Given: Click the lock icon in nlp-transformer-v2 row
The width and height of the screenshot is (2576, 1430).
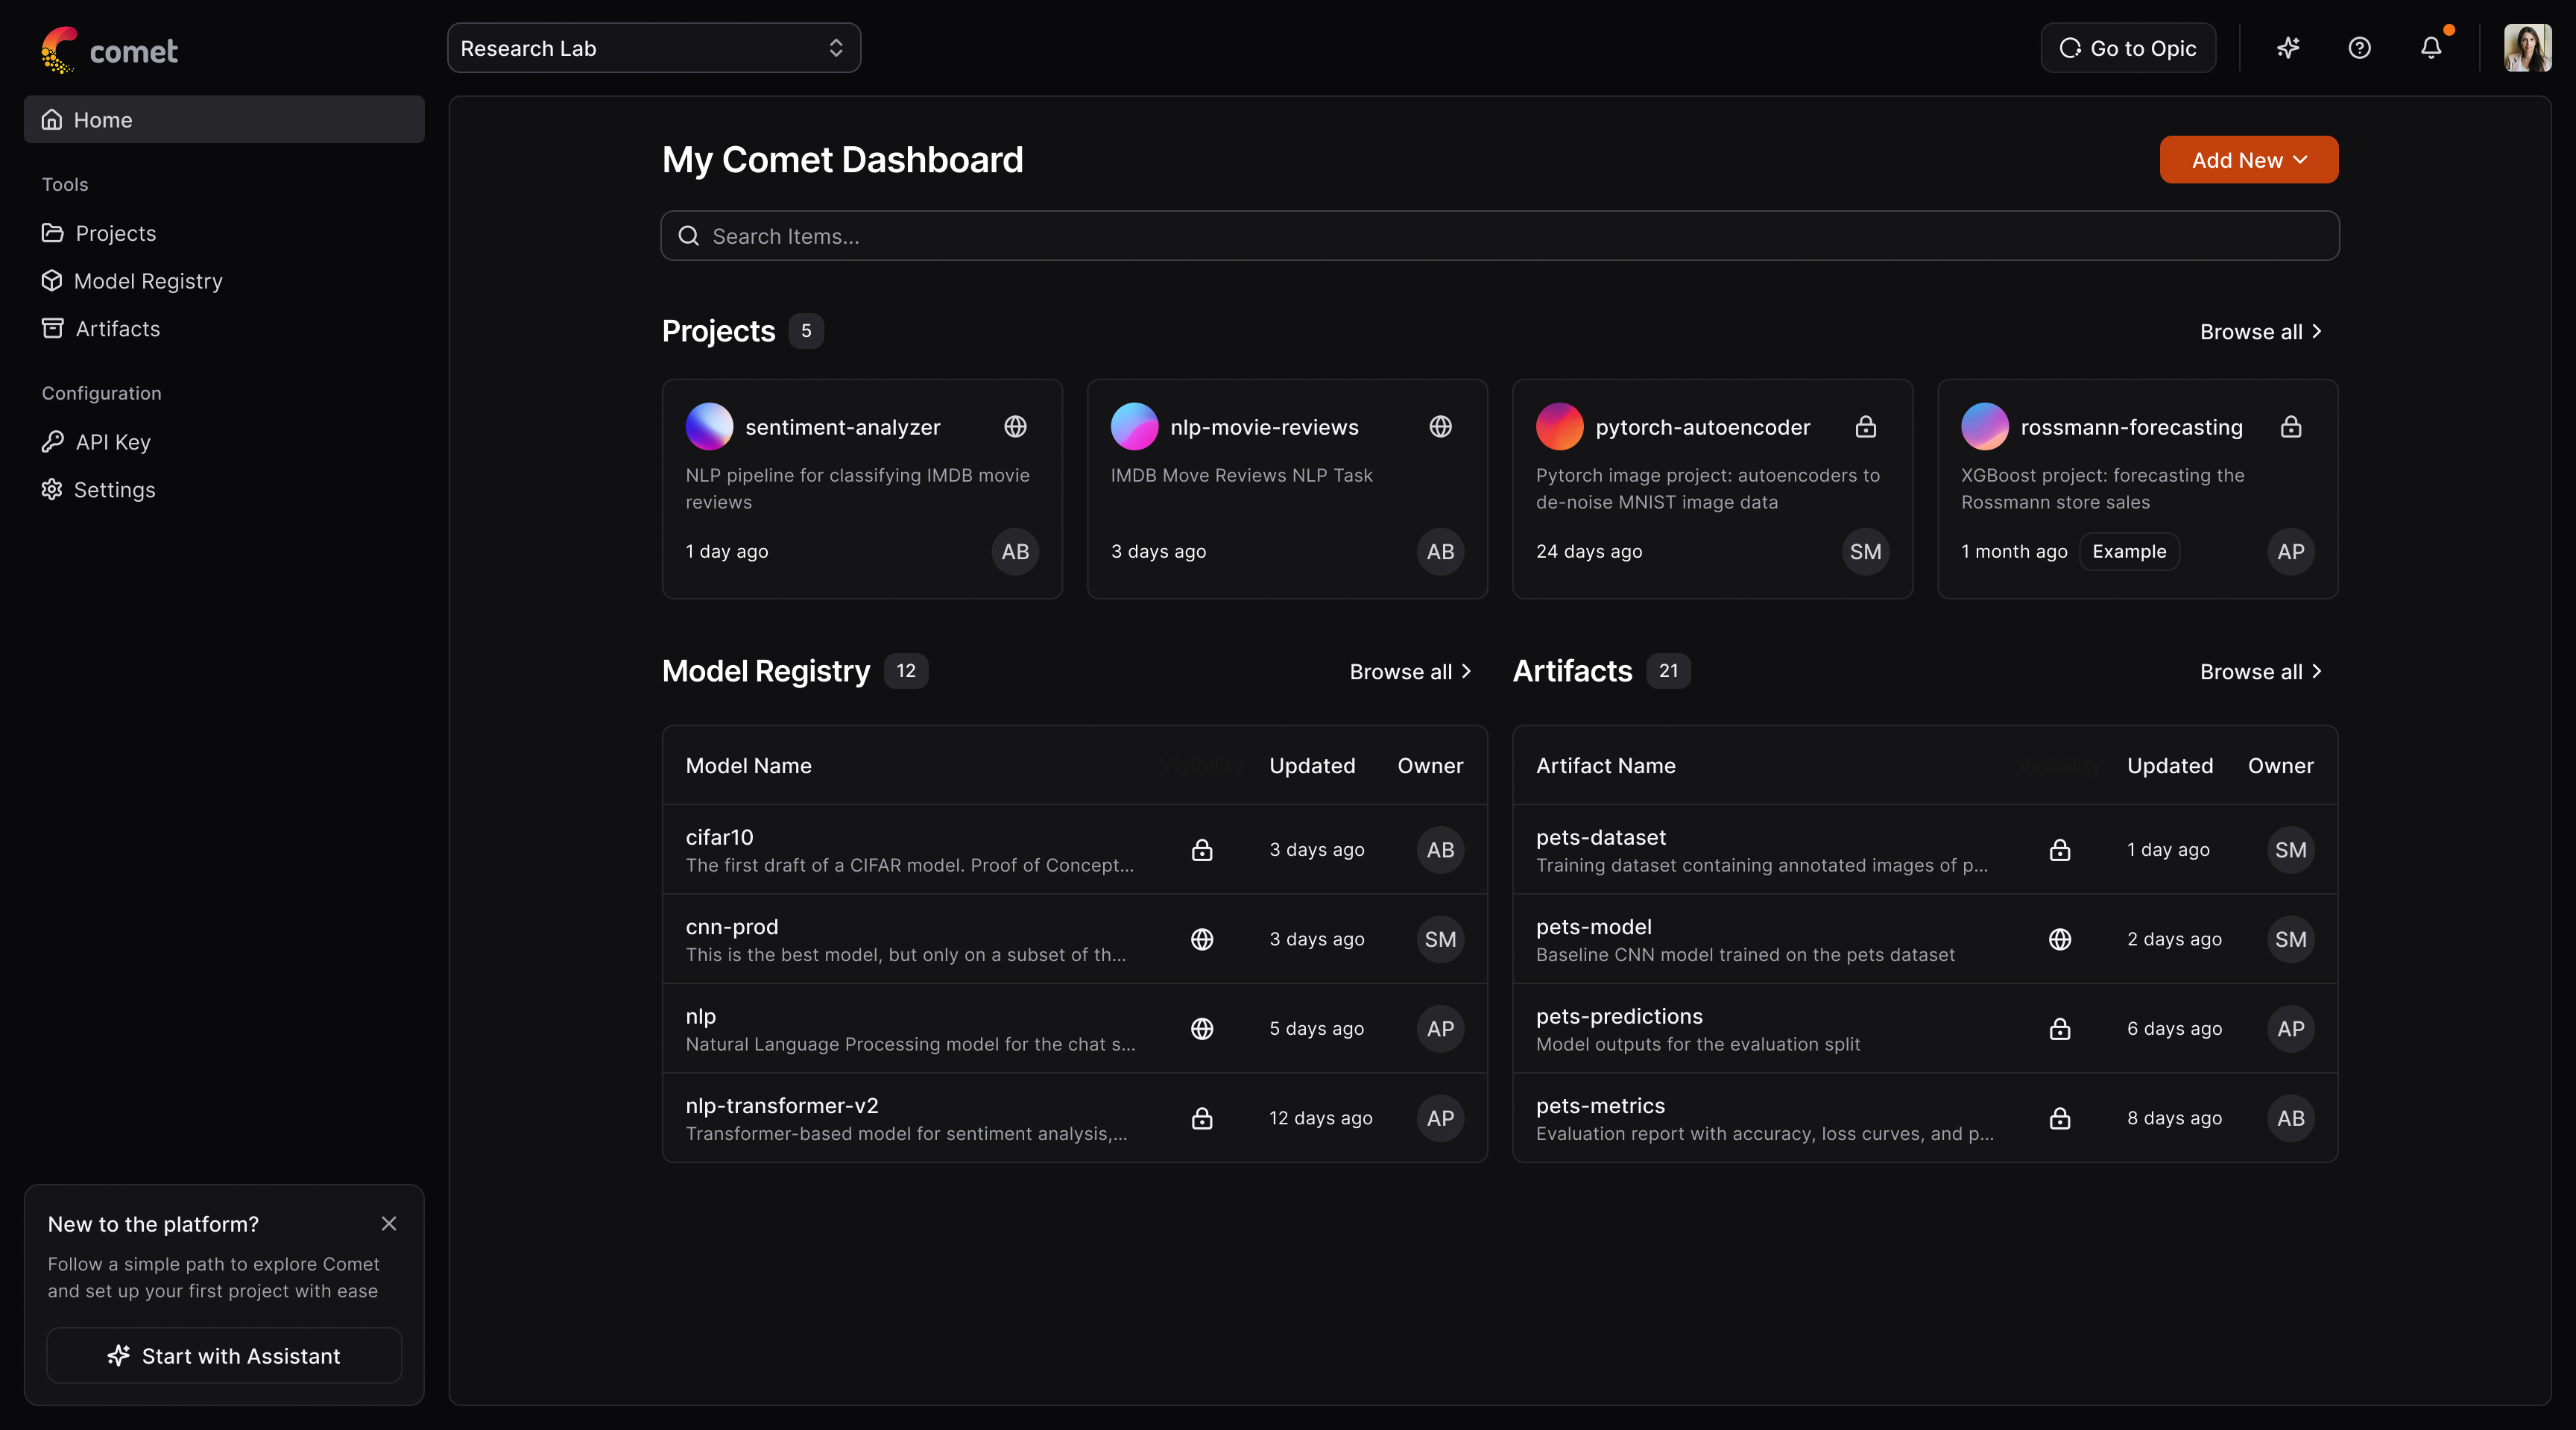Looking at the screenshot, I should 1202,1118.
